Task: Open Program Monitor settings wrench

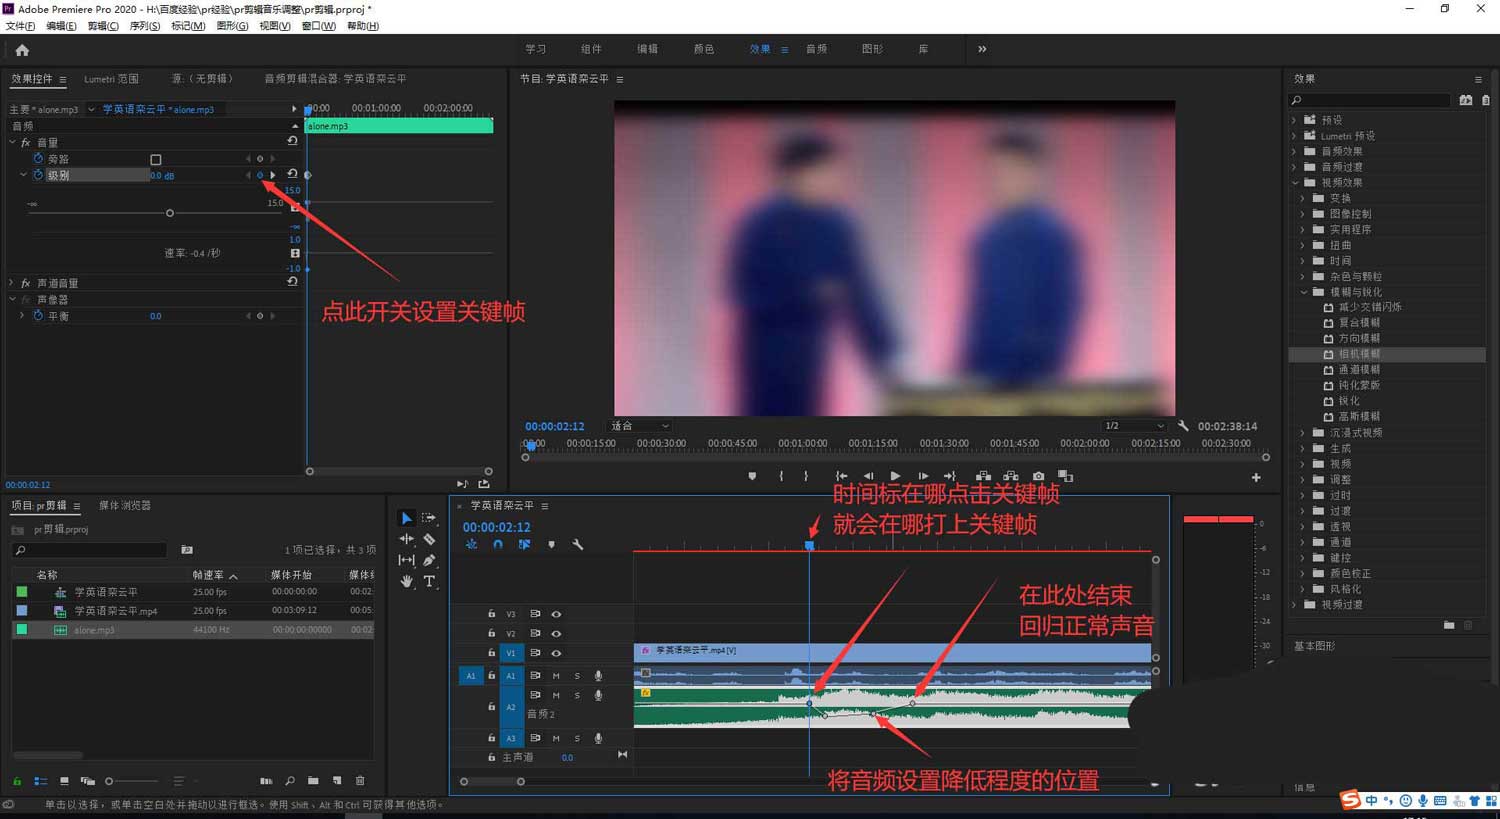Action: click(x=1184, y=426)
